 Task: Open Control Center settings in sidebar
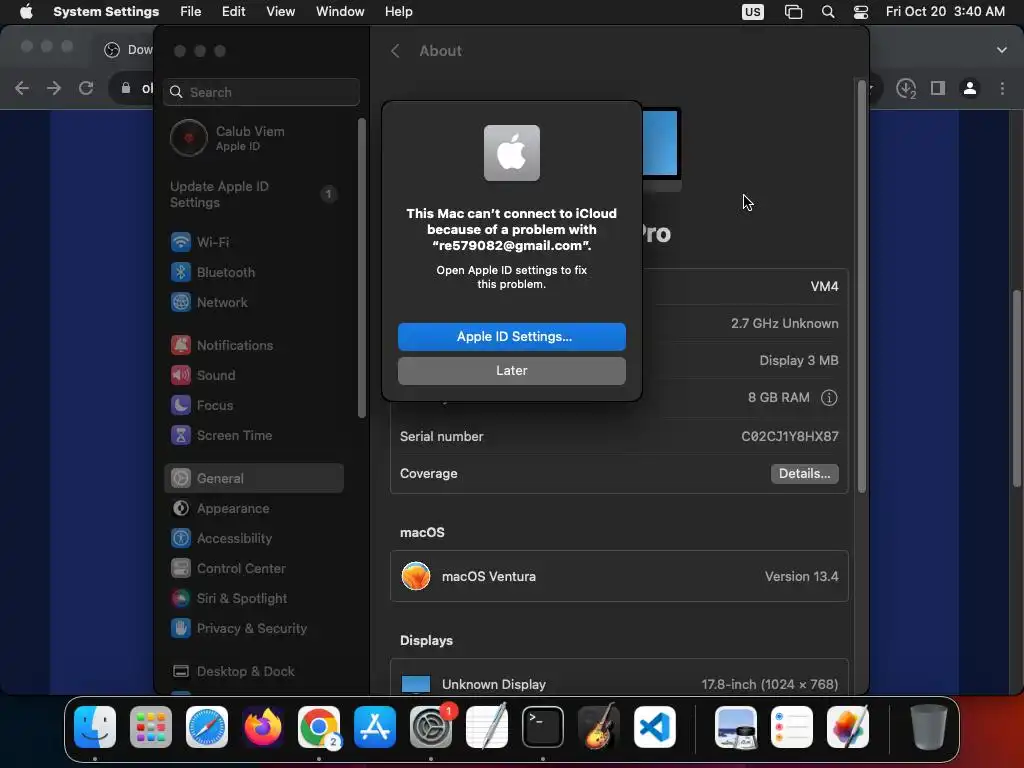(253, 568)
